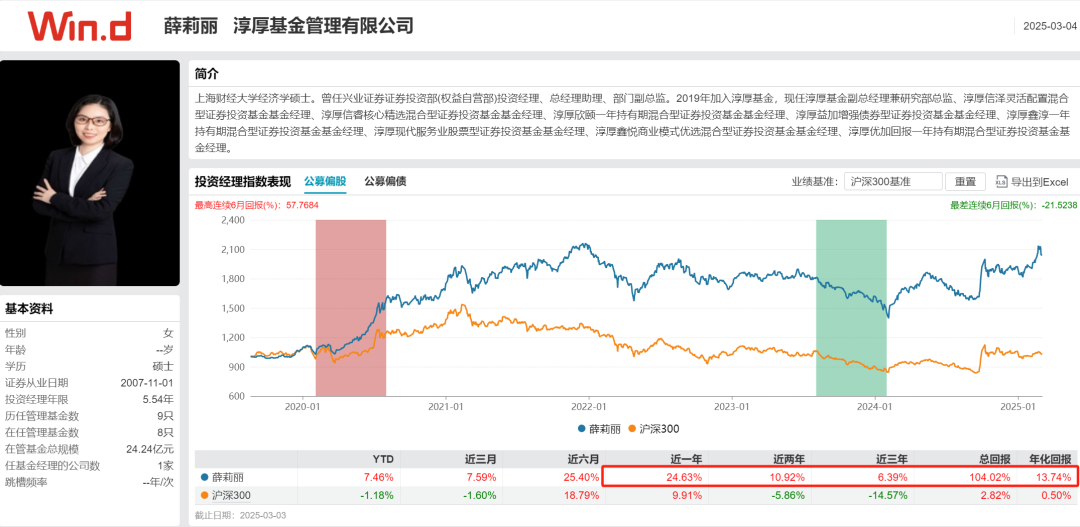Click the 简介 section heading
The height and width of the screenshot is (527, 1080).
pyautogui.click(x=207, y=74)
